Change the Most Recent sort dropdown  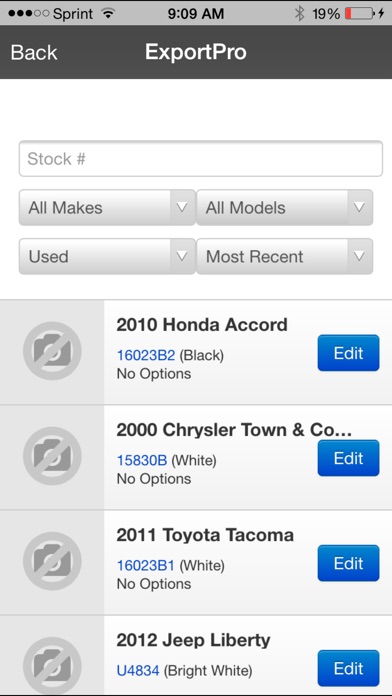[x=285, y=256]
